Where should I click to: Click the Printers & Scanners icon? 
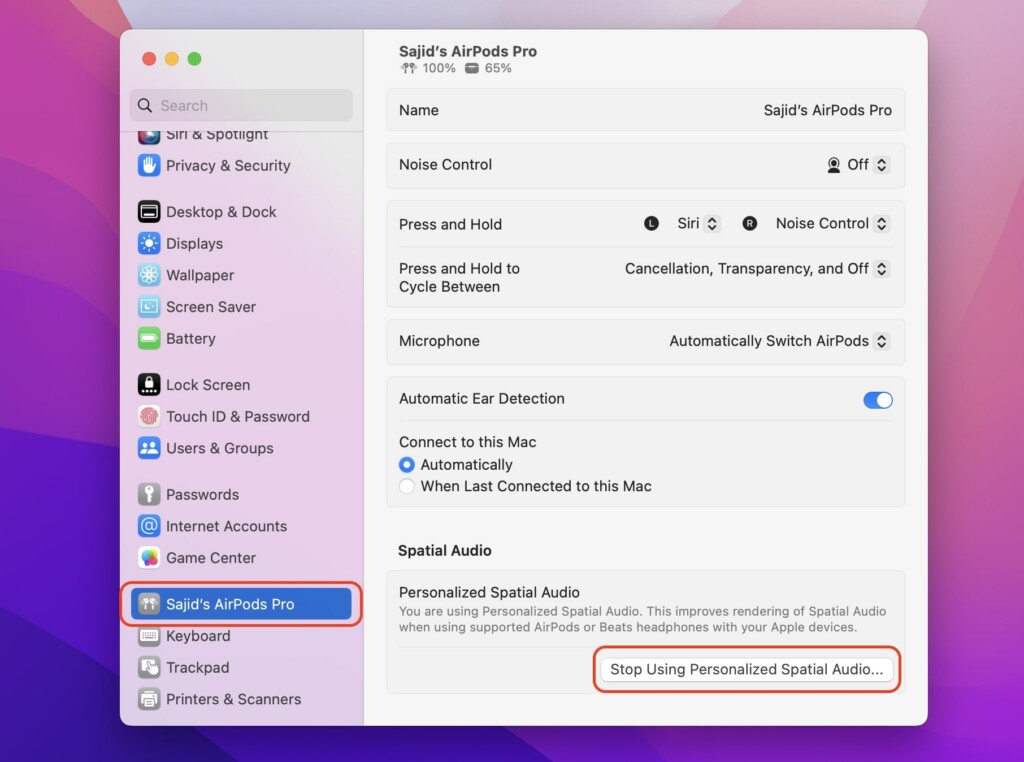pyautogui.click(x=149, y=700)
